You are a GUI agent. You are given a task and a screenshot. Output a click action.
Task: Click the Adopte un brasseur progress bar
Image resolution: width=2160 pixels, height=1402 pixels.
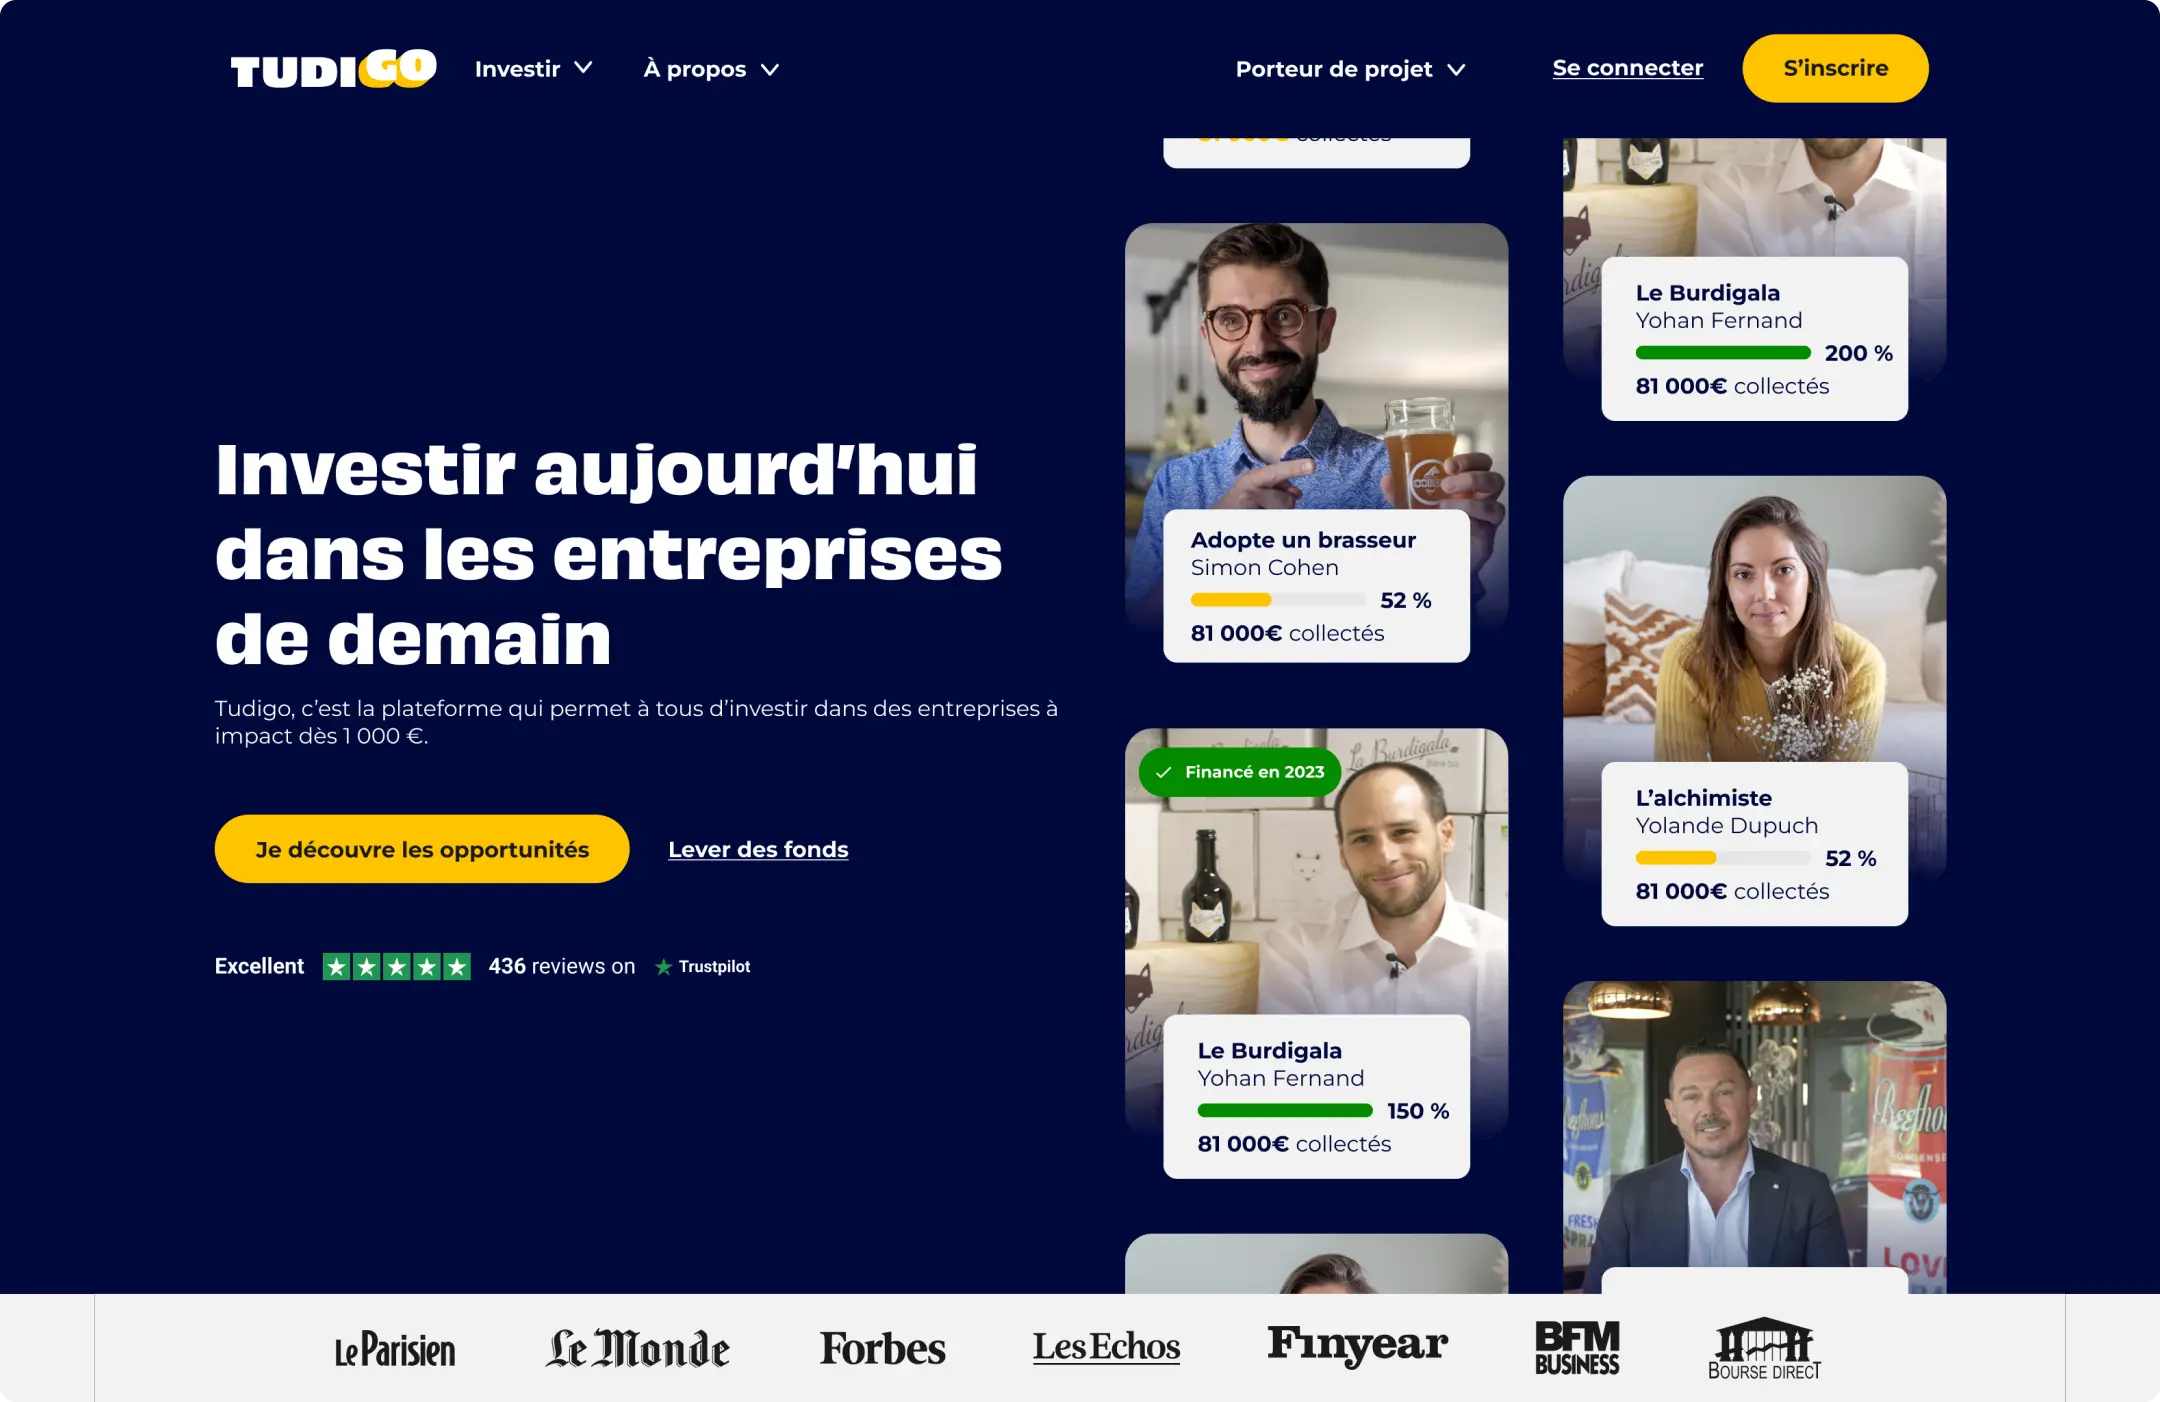coord(1277,600)
